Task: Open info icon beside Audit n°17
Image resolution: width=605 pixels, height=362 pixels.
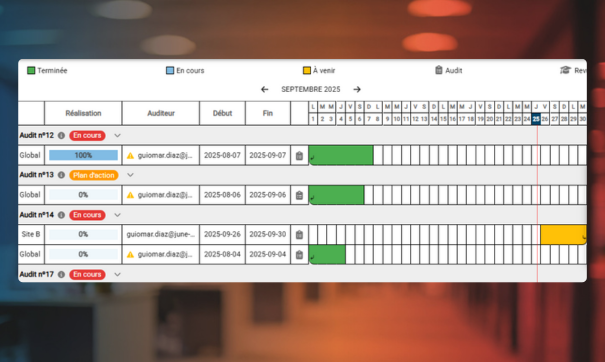Action: (x=61, y=274)
